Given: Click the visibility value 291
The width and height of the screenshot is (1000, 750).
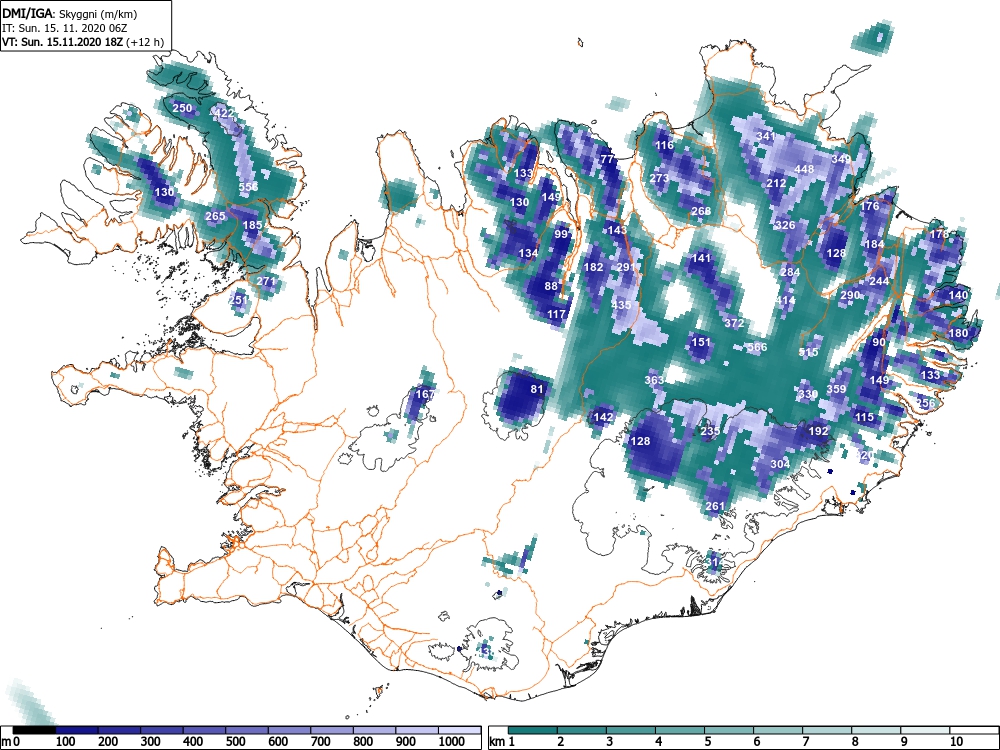Looking at the screenshot, I should 626,267.
